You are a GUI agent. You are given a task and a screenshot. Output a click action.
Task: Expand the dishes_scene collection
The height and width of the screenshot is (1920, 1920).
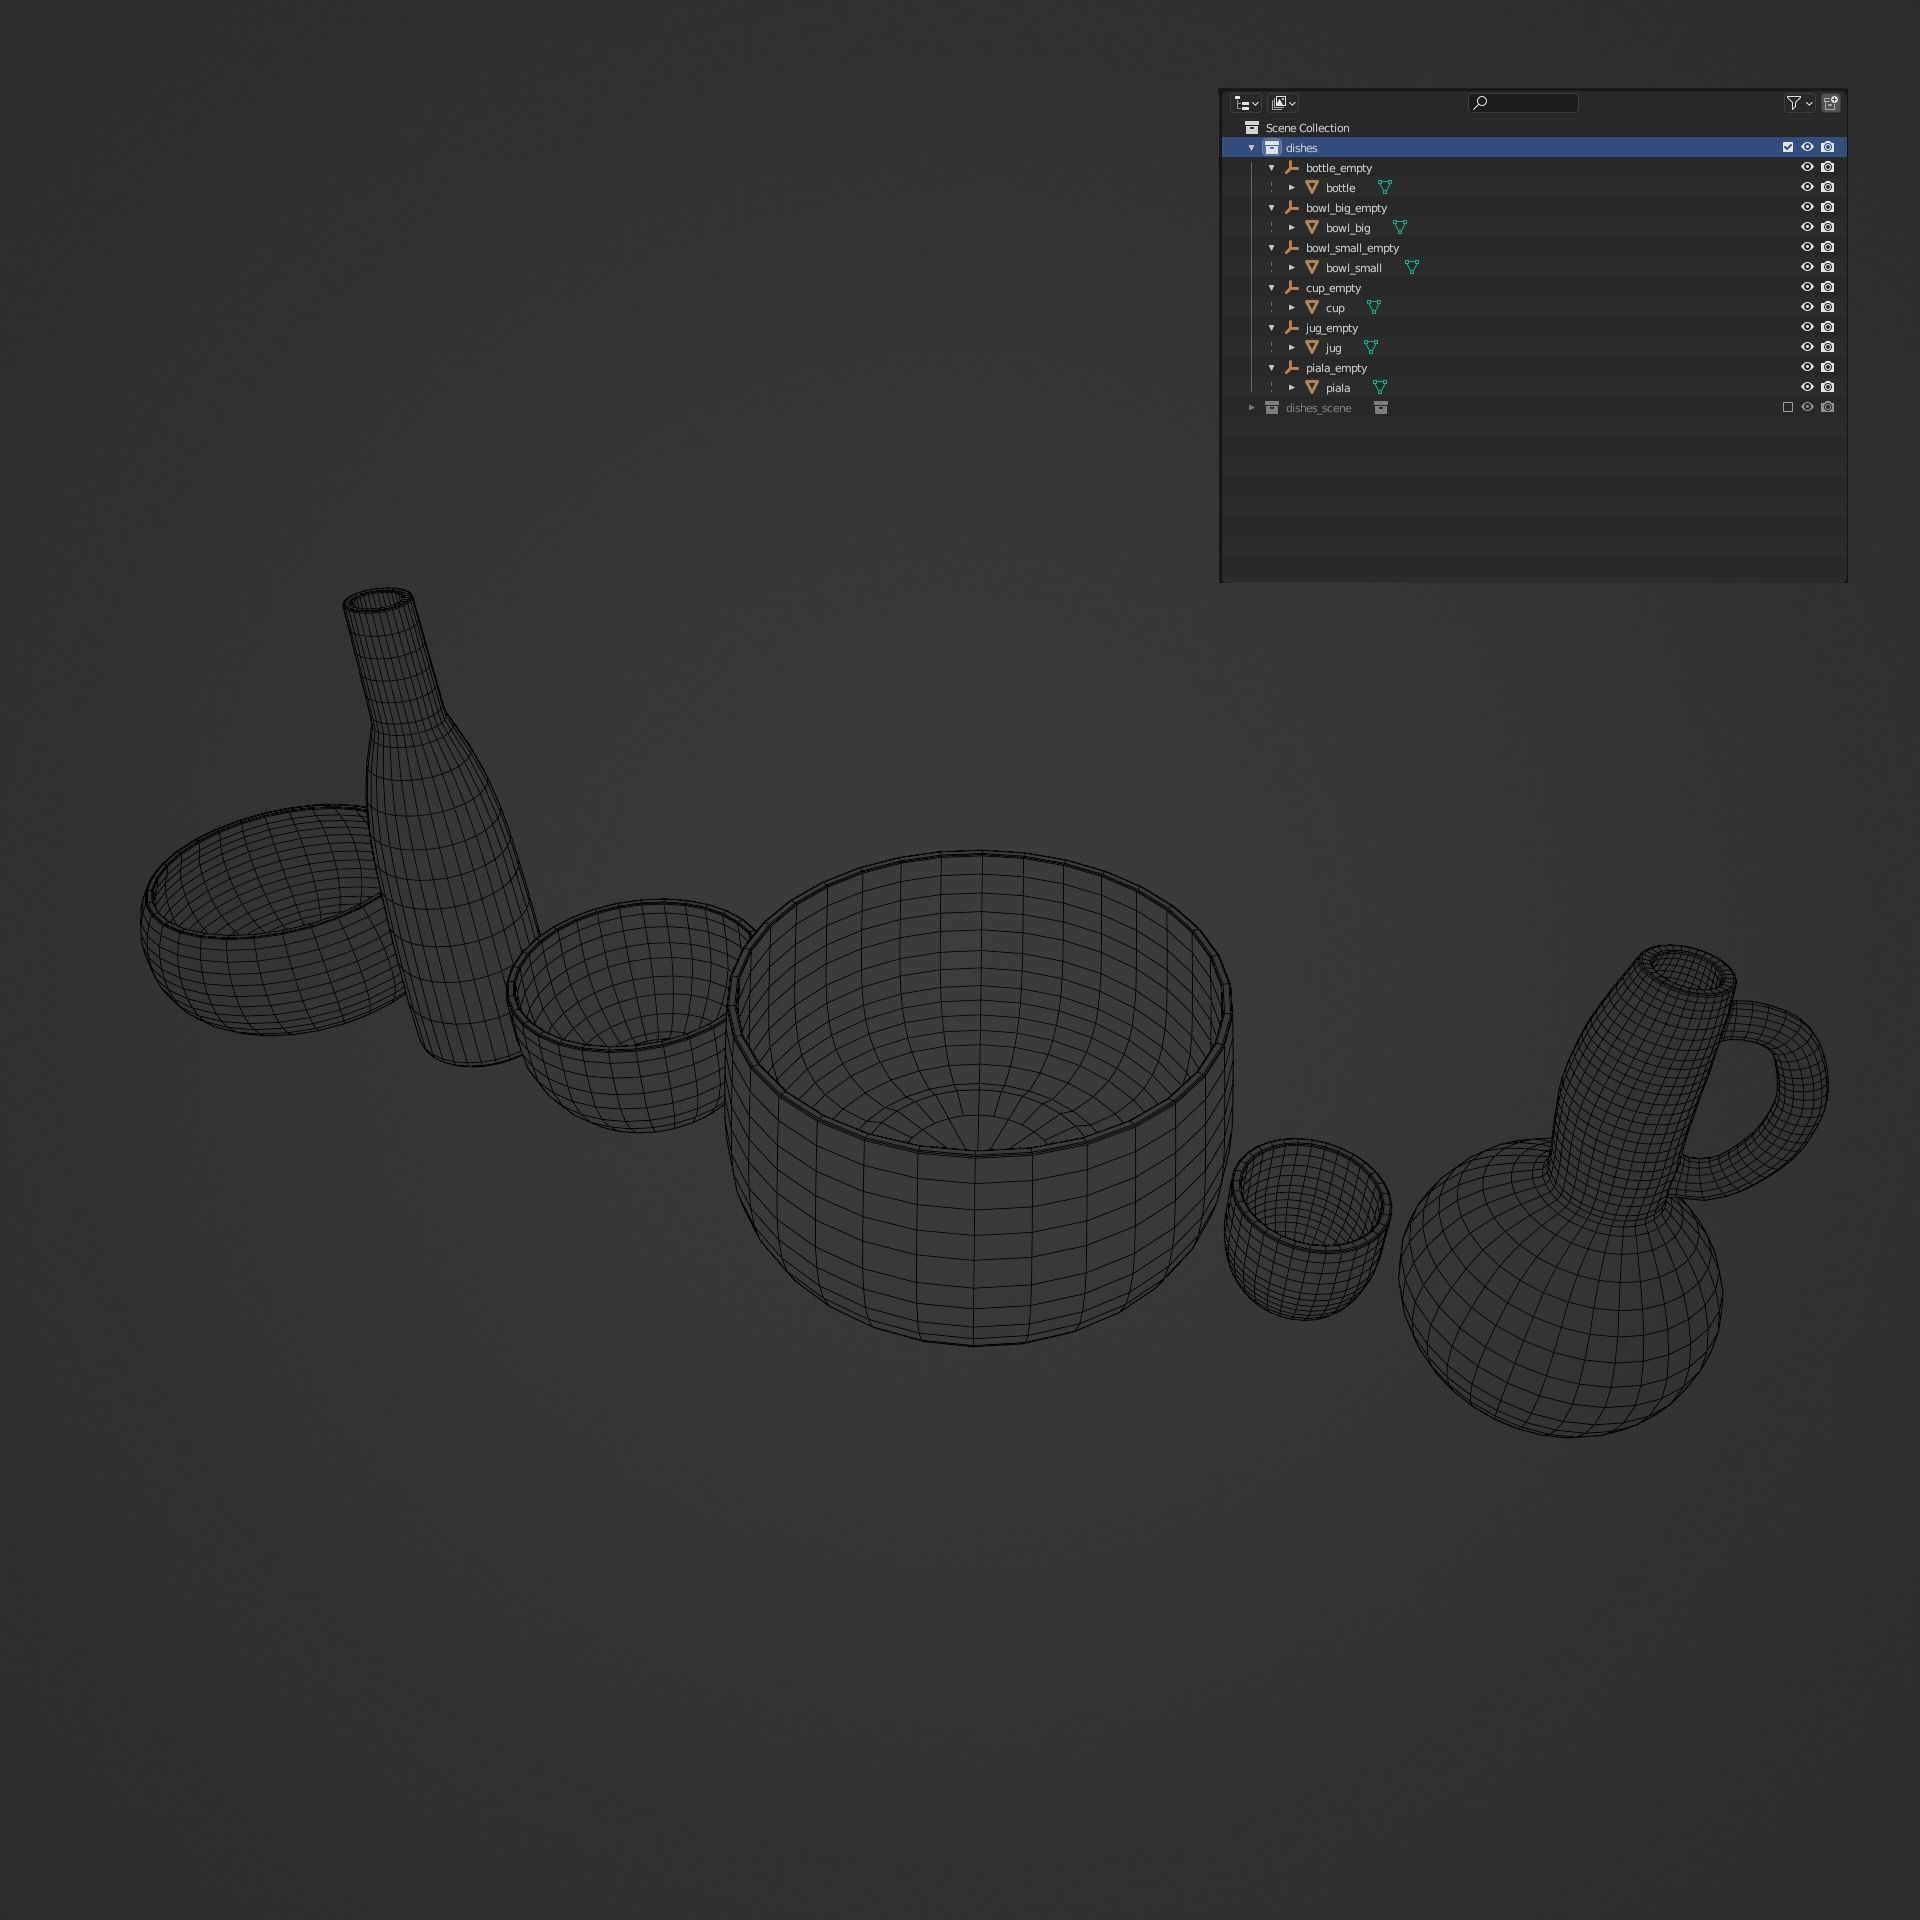click(x=1251, y=407)
